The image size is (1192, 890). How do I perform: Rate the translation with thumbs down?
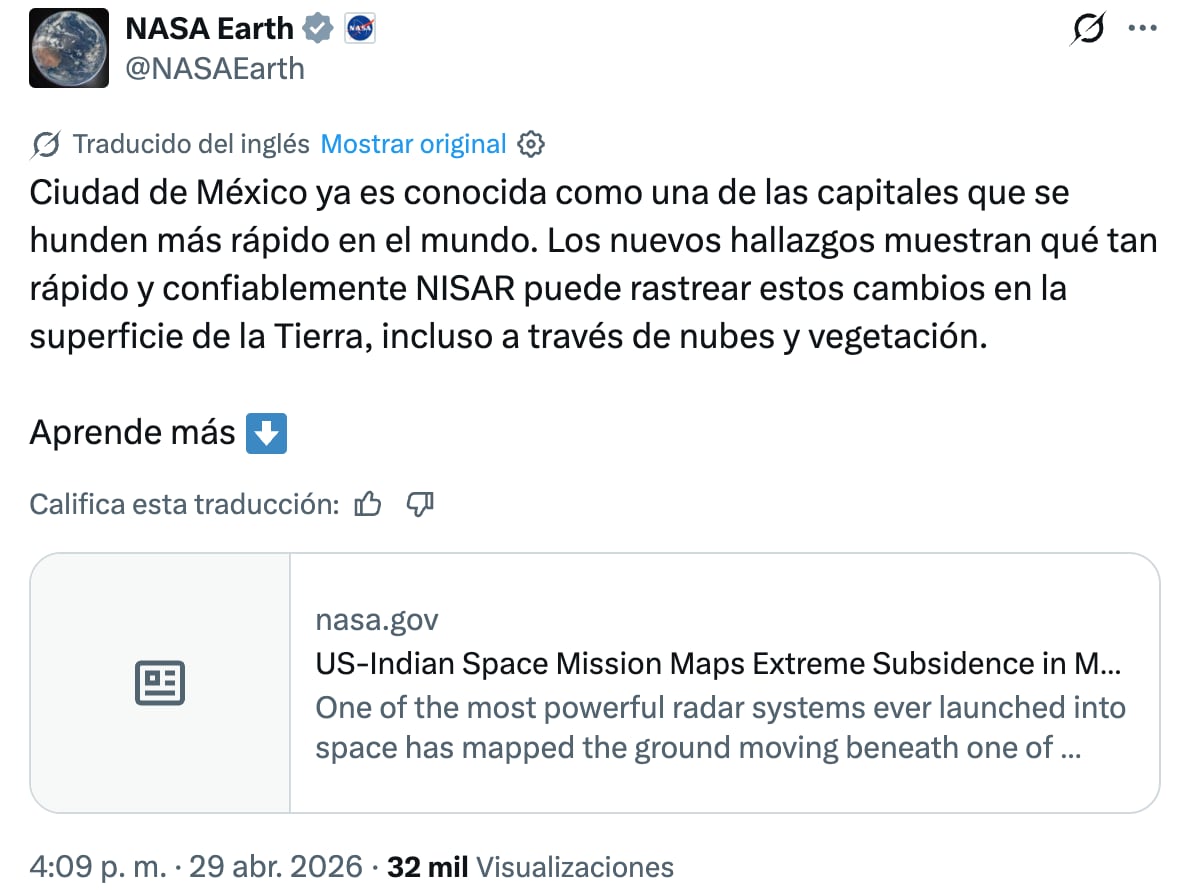[419, 505]
